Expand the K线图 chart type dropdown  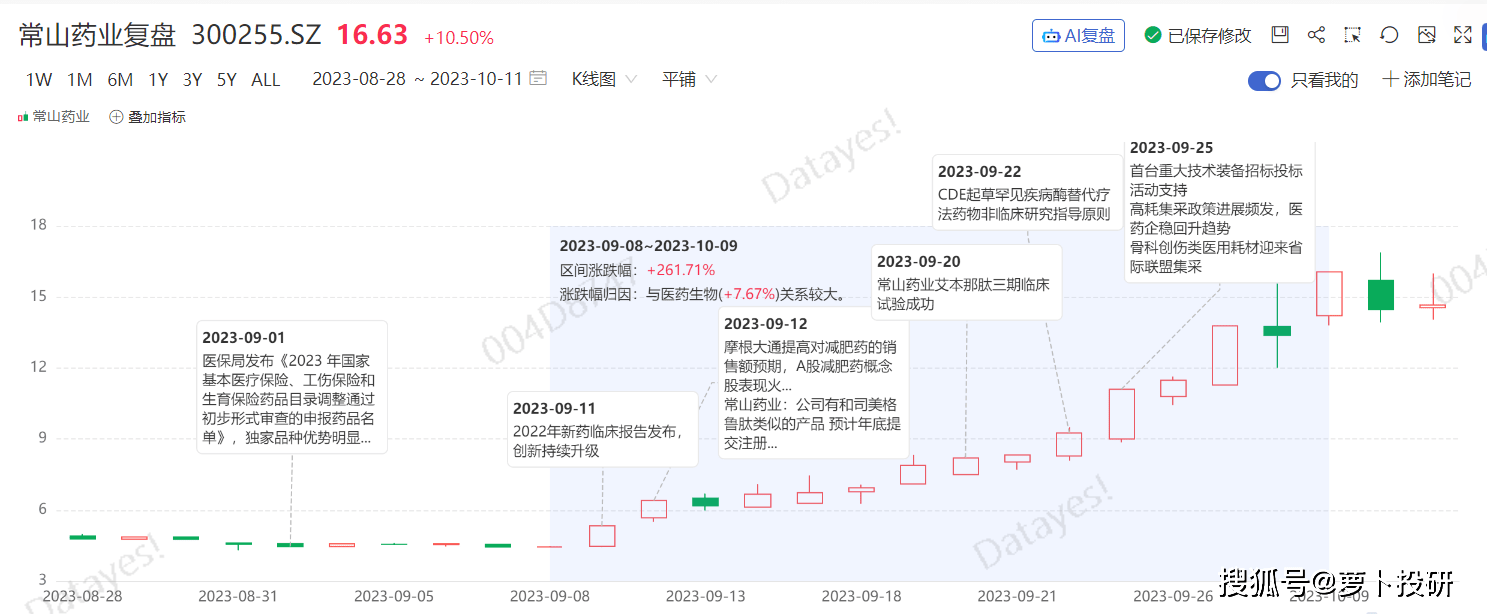[604, 79]
